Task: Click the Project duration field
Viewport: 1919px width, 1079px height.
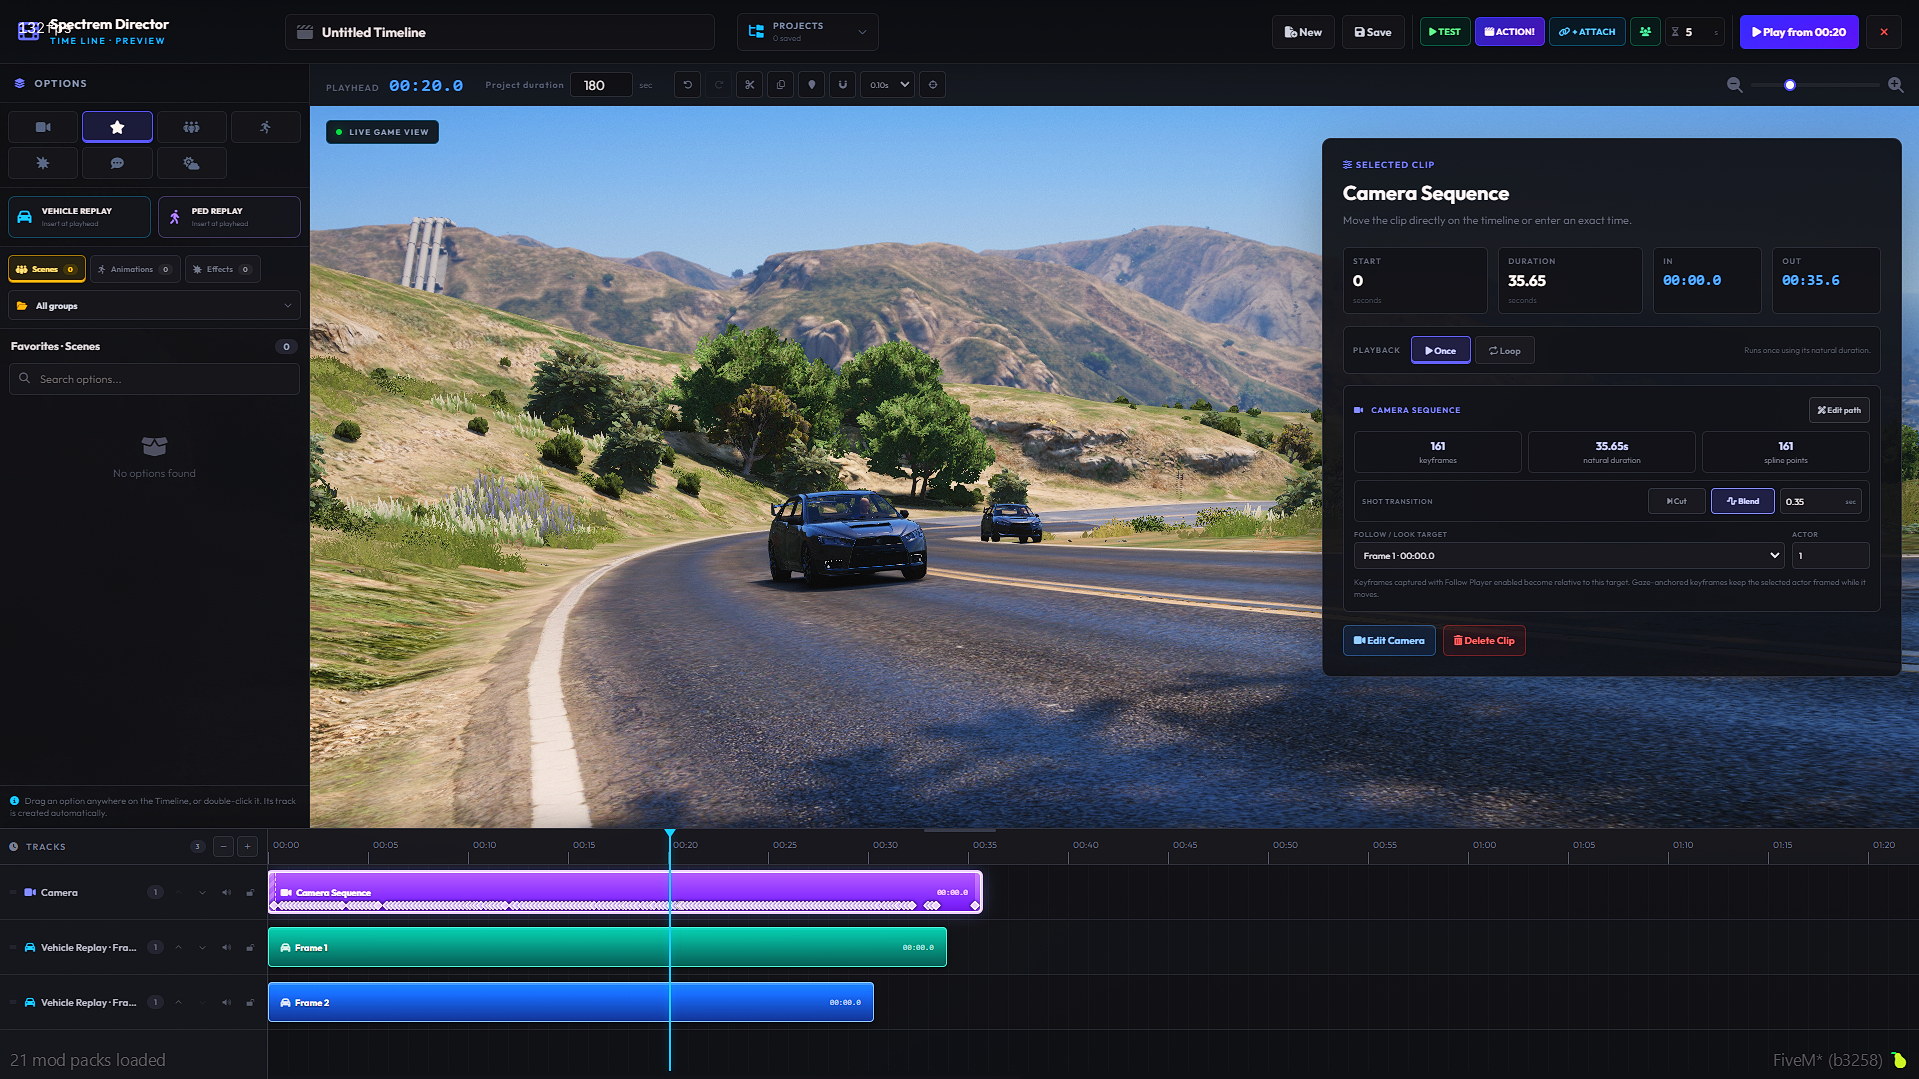Action: pos(601,85)
